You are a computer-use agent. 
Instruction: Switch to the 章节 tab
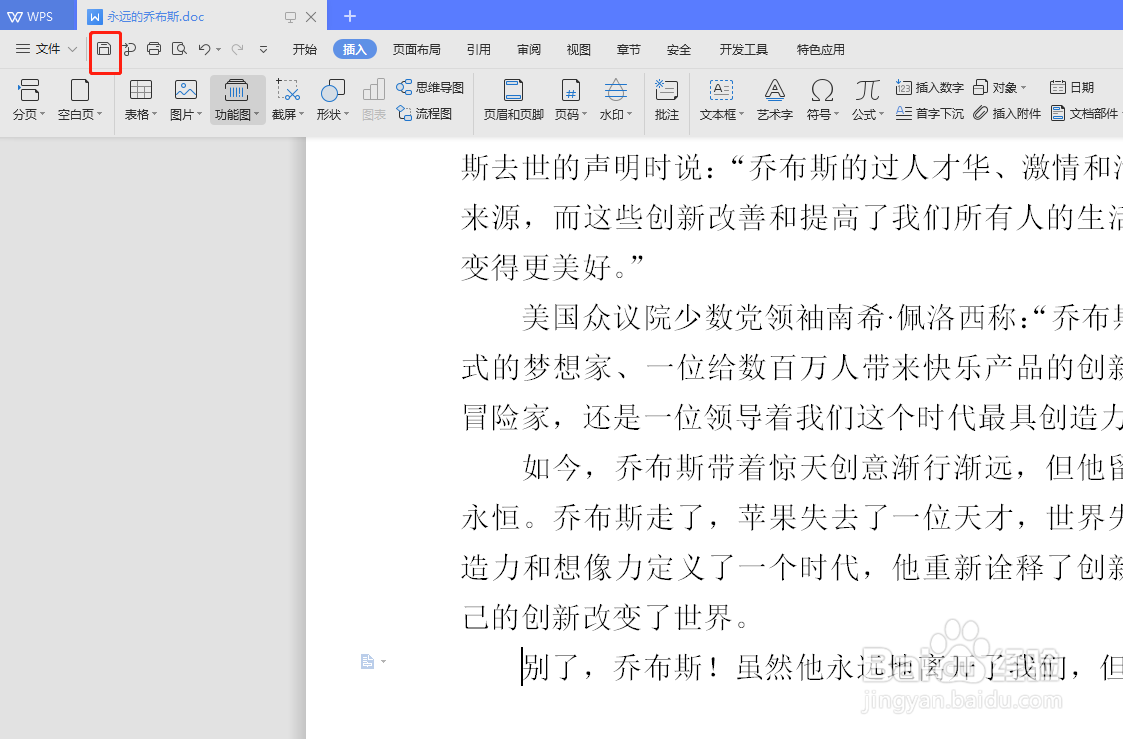point(629,49)
